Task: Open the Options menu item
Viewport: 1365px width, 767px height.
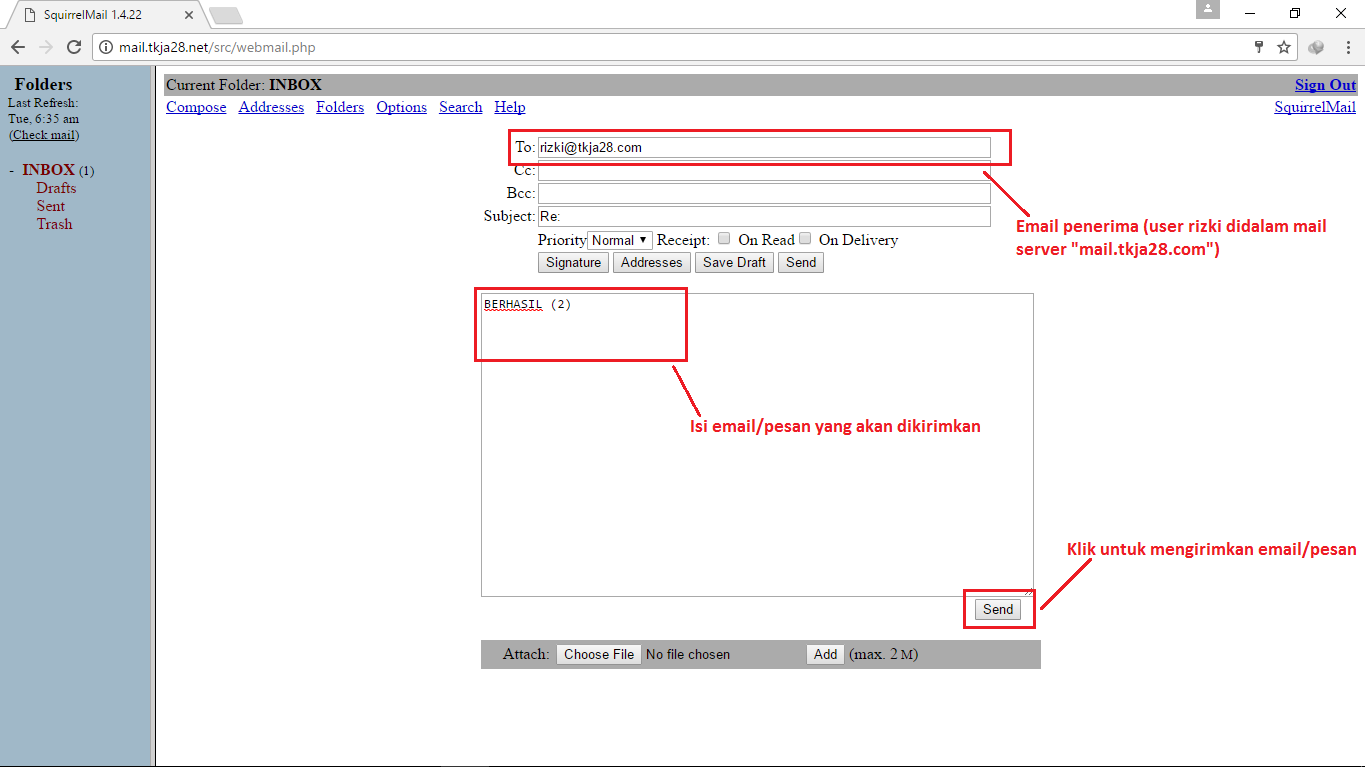Action: (401, 107)
